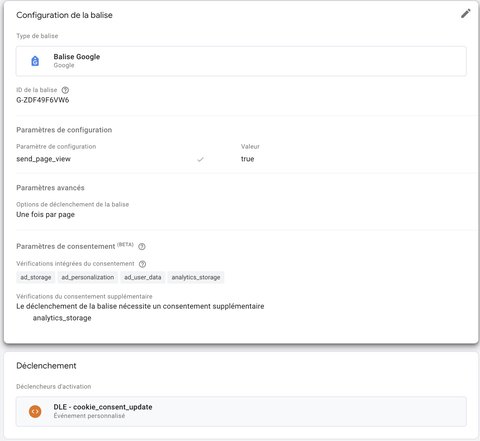The image size is (480, 441).
Task: Click the ad_user_data consent chip
Action: [143, 277]
